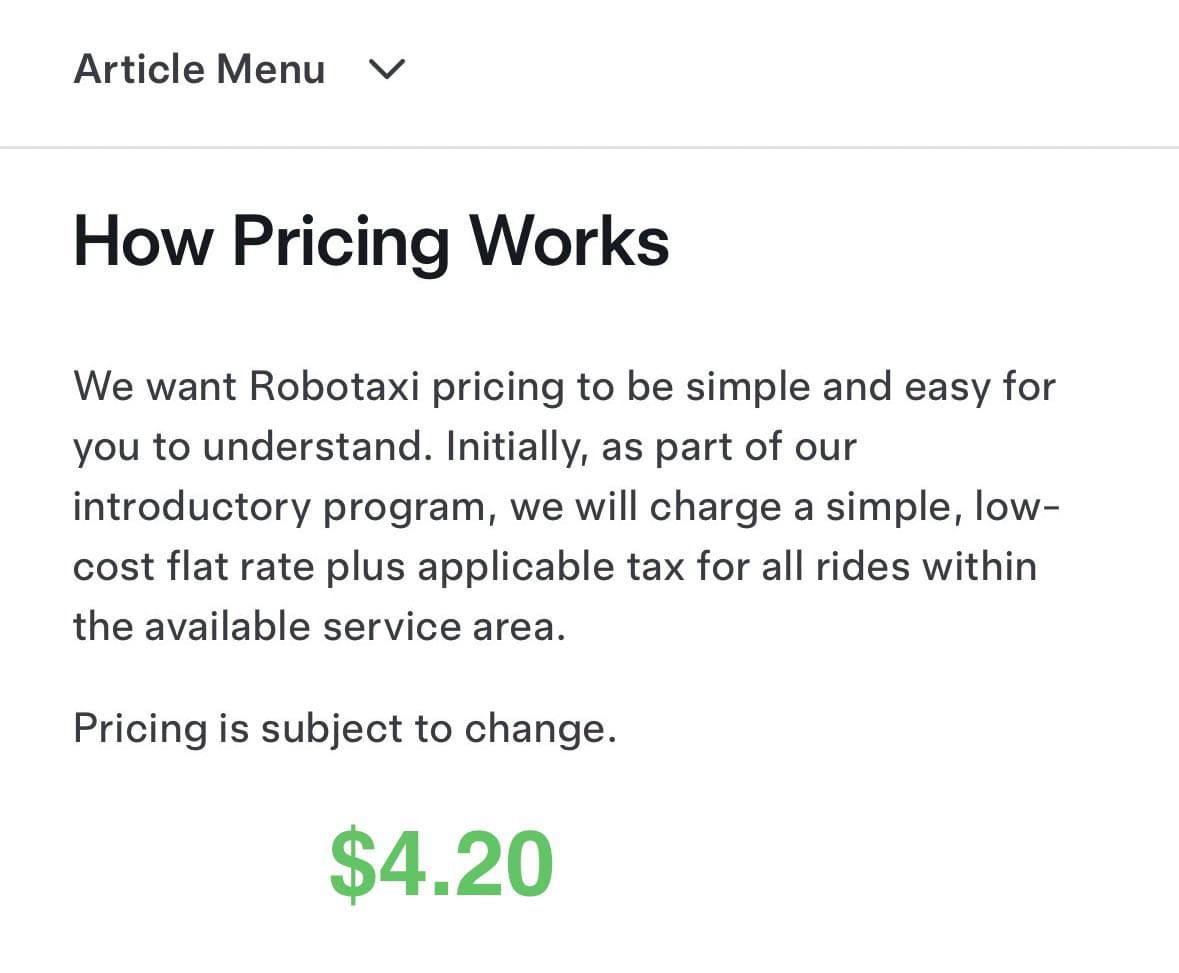Click 'introductory program' text

pyautogui.click(x=283, y=507)
